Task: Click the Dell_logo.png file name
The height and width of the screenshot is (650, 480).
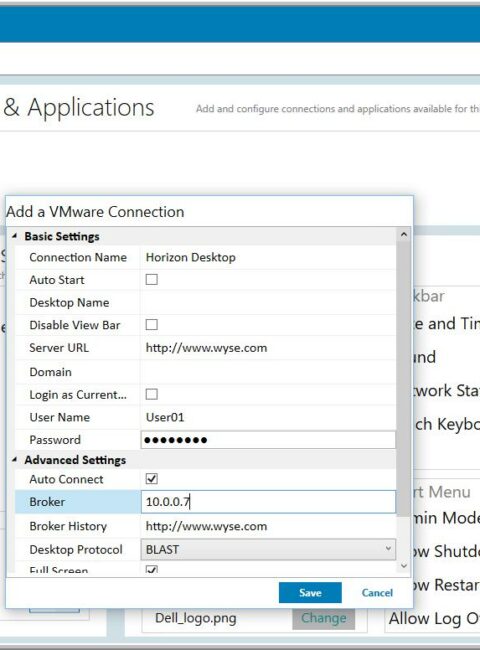Action: 196,618
